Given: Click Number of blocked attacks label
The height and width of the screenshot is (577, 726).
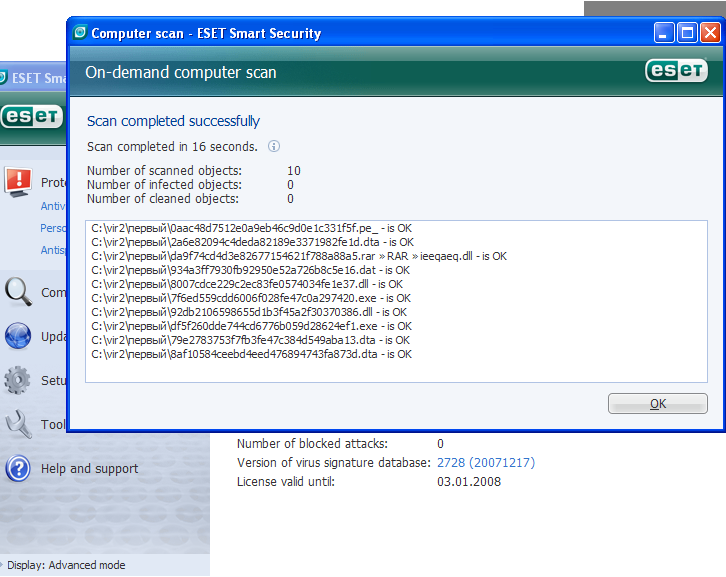Looking at the screenshot, I should (x=313, y=444).
